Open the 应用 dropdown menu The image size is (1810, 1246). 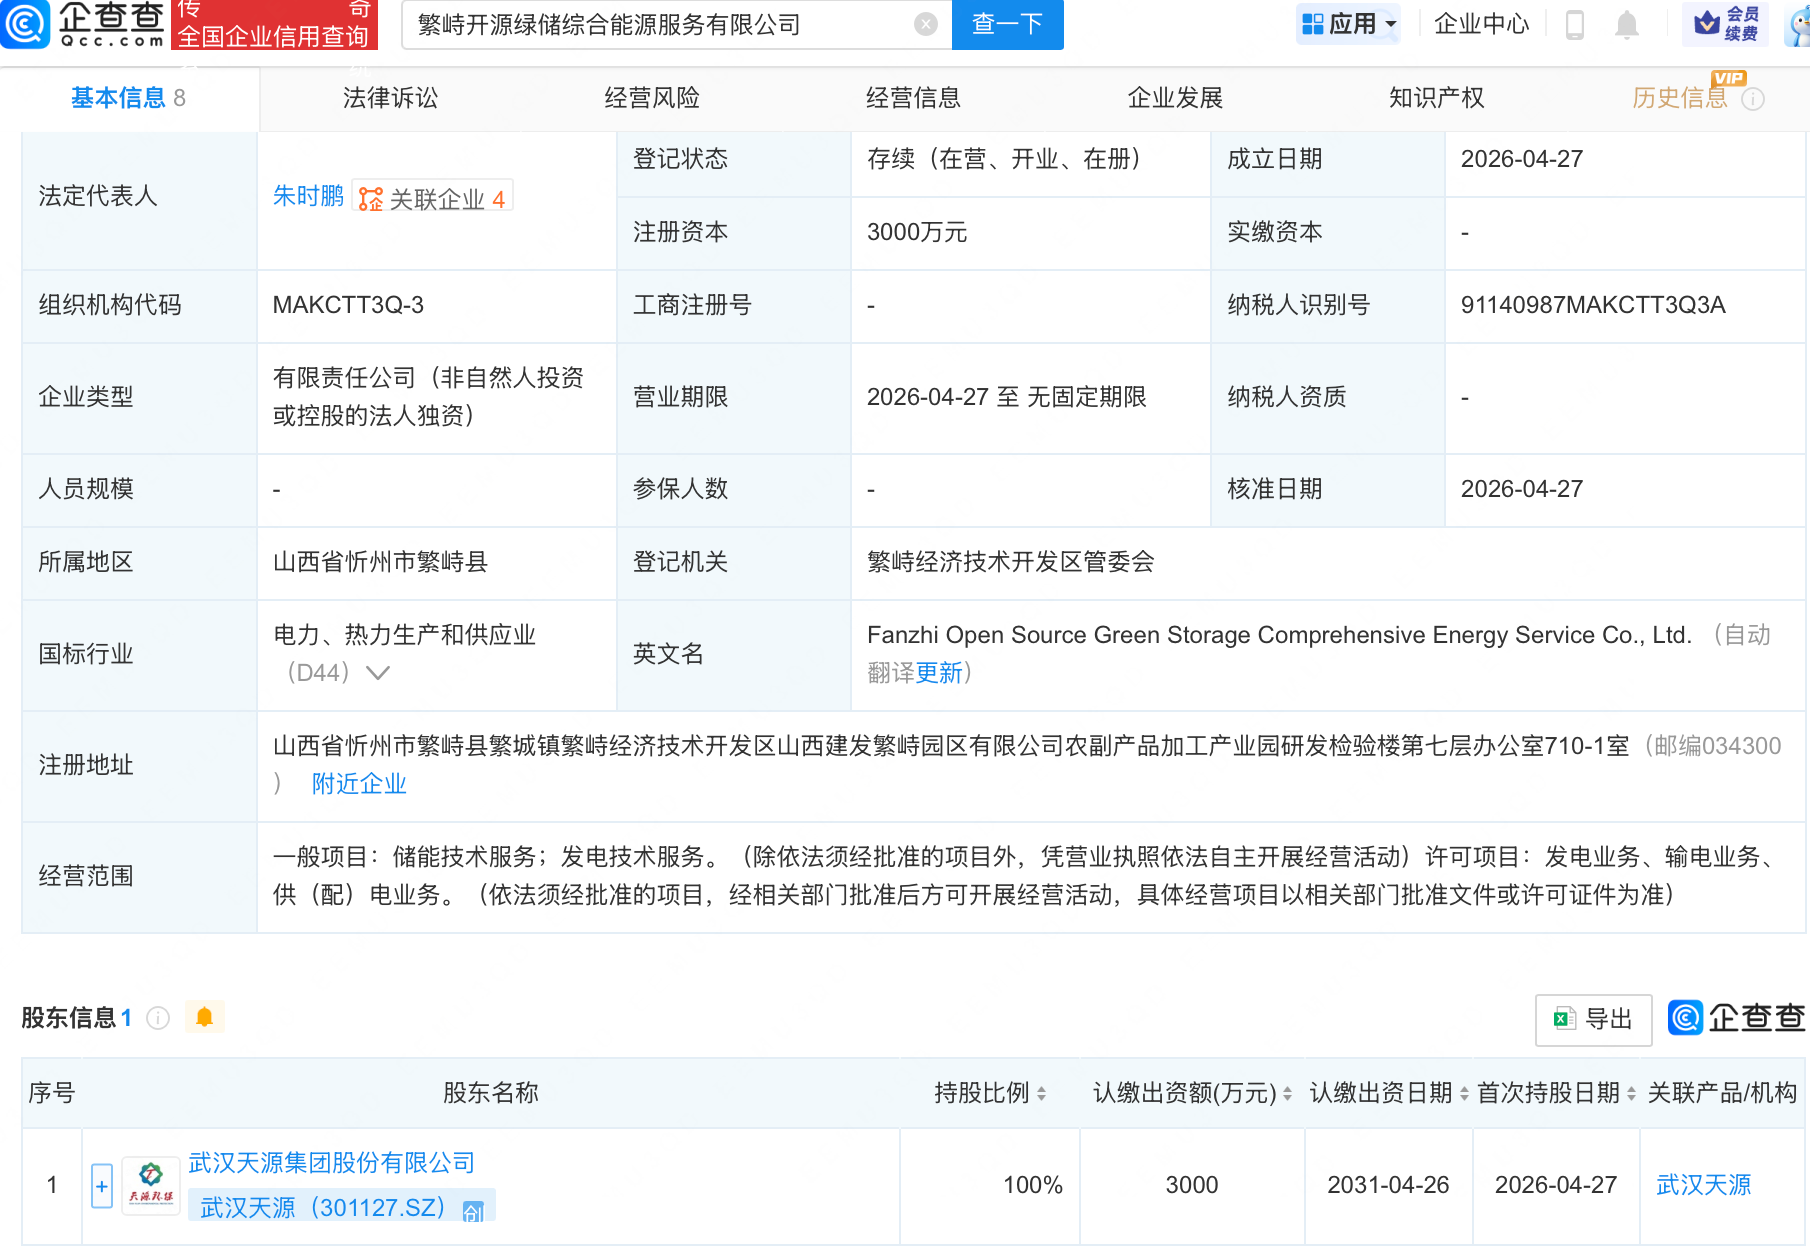[x=1348, y=24]
